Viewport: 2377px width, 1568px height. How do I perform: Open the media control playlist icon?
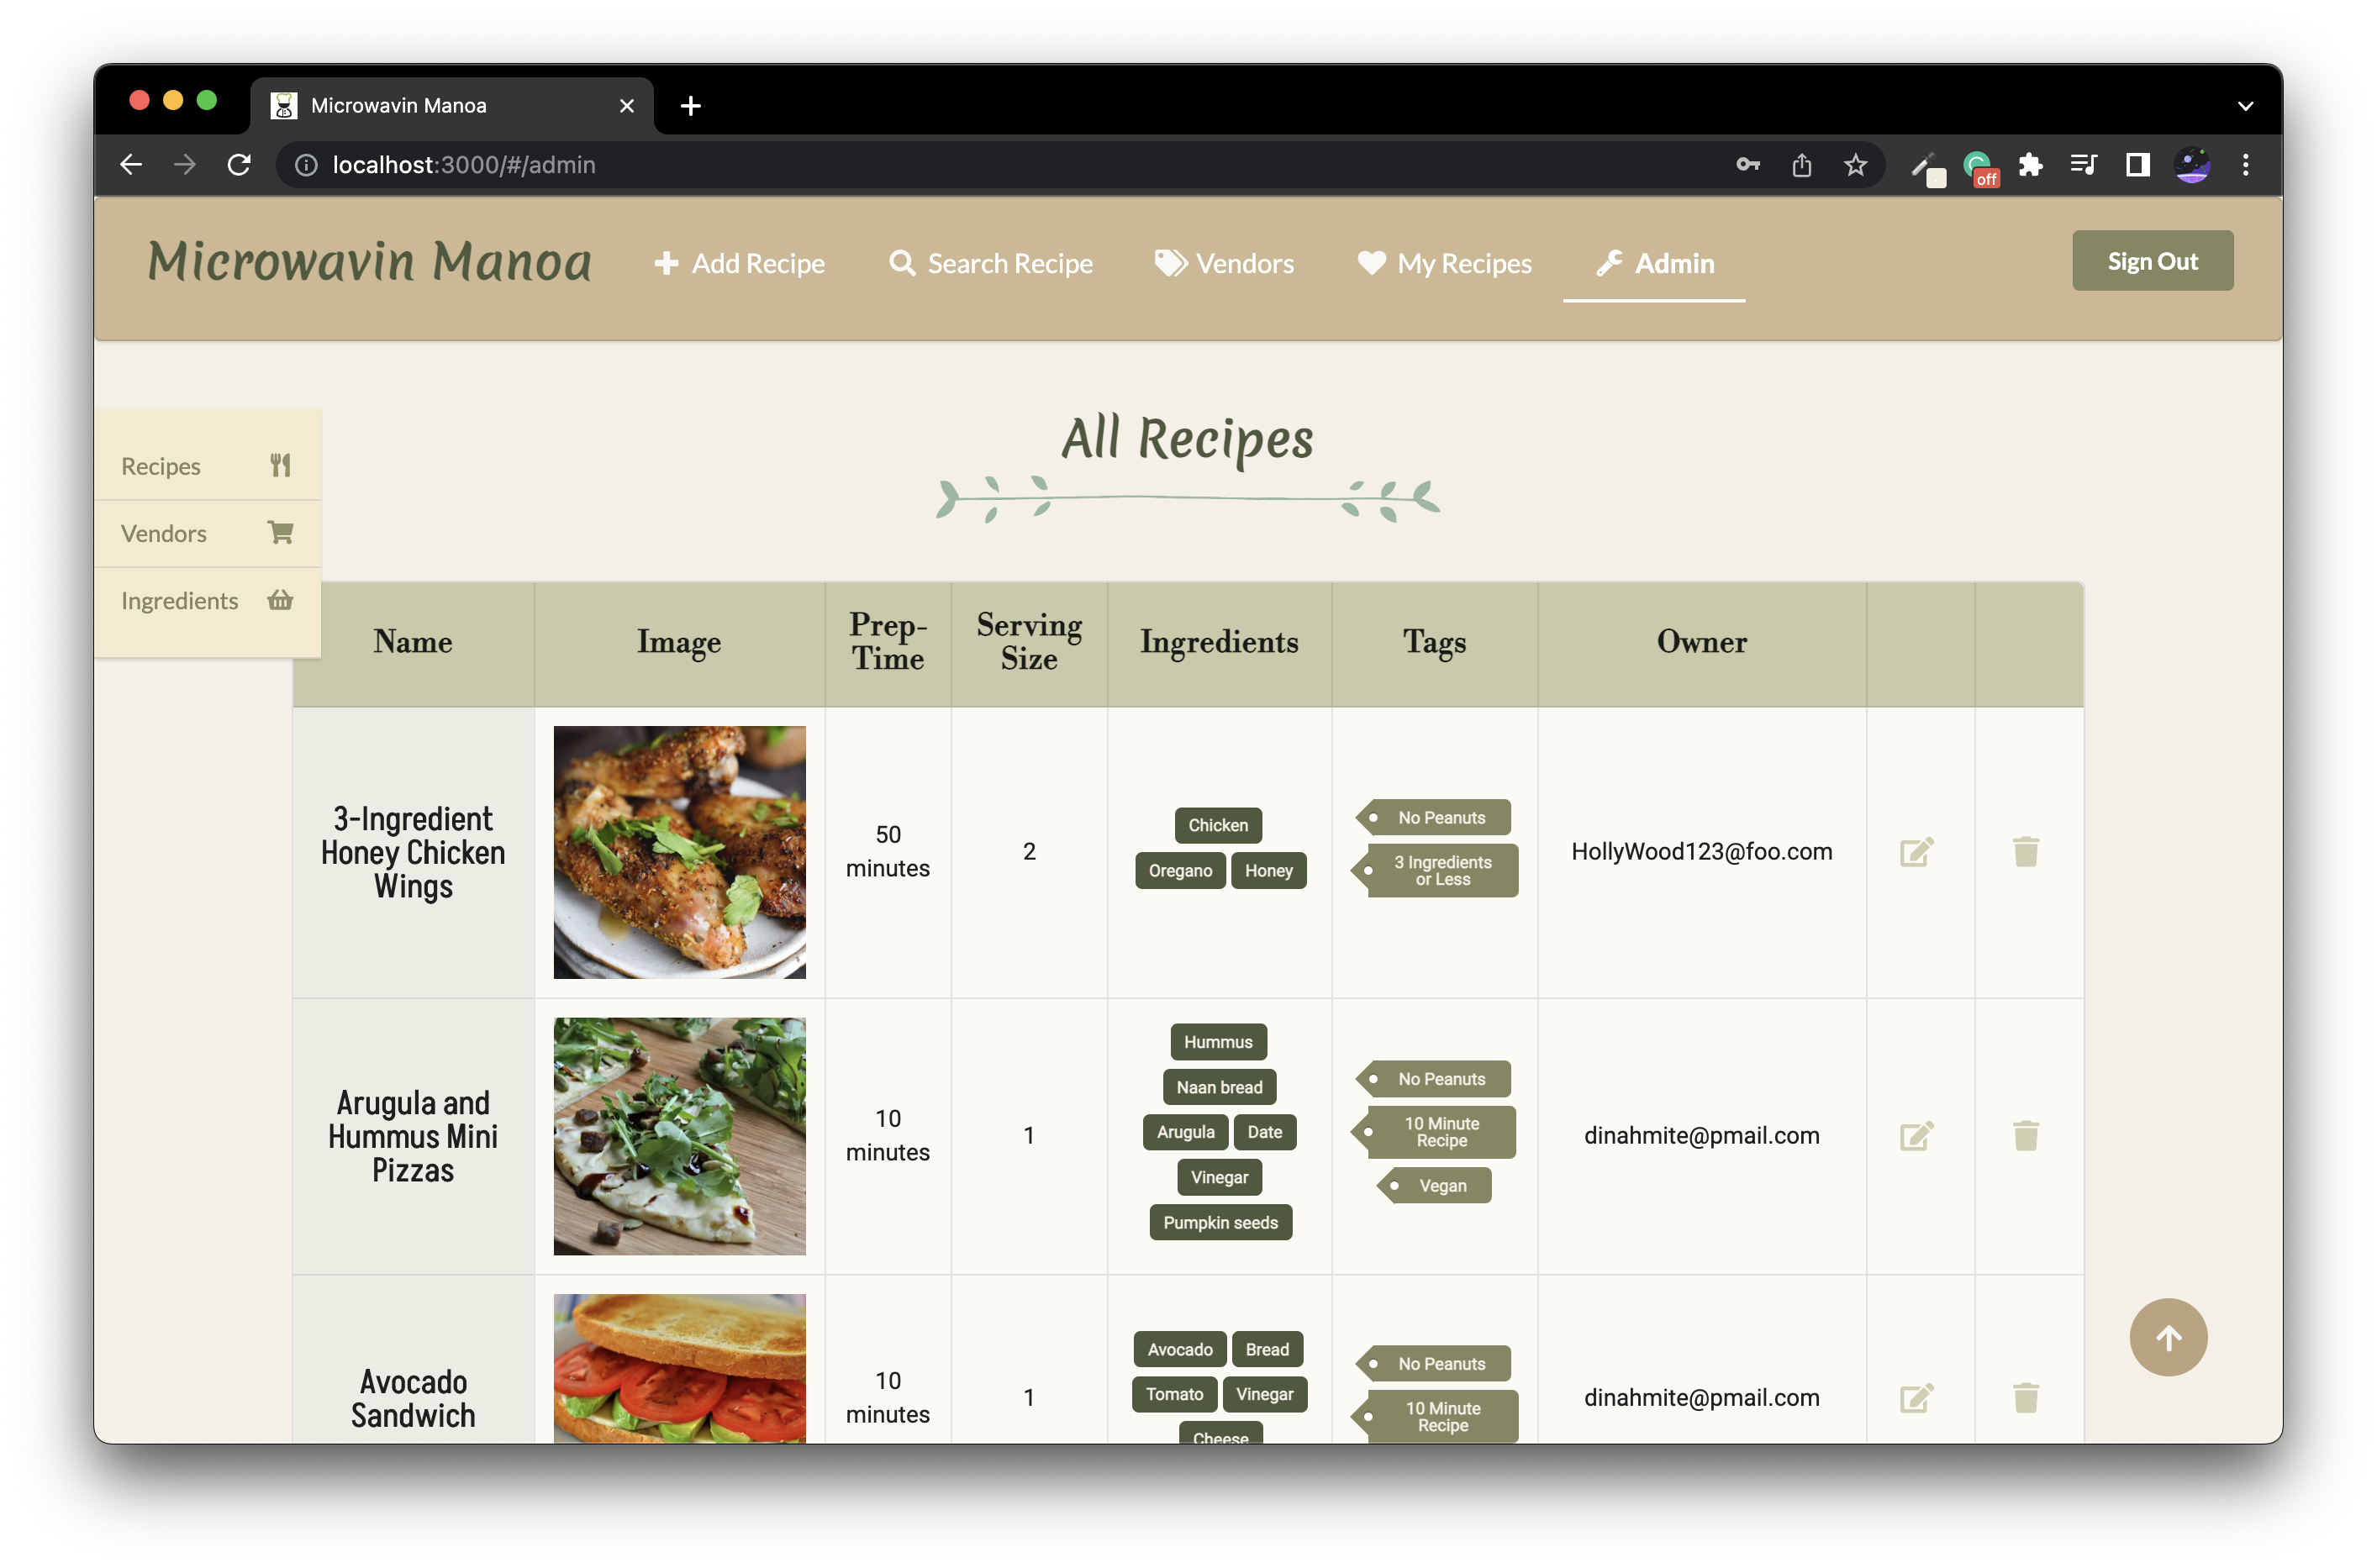(x=2083, y=165)
